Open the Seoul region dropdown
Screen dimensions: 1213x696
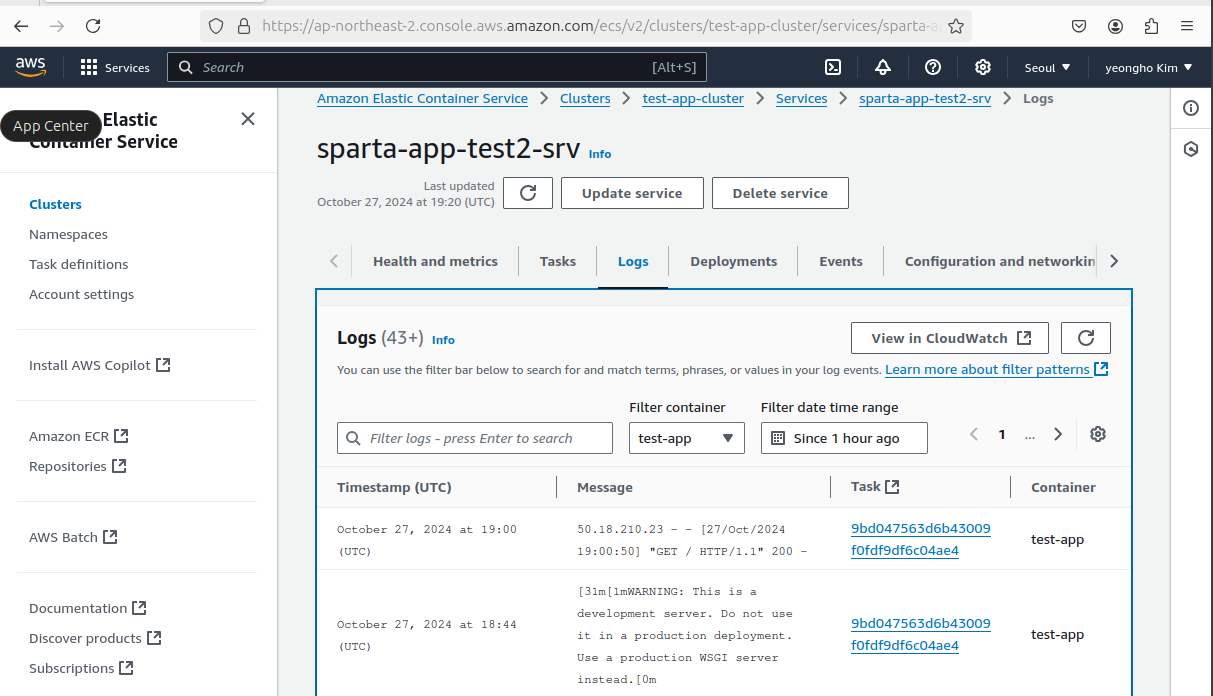[x=1047, y=67]
